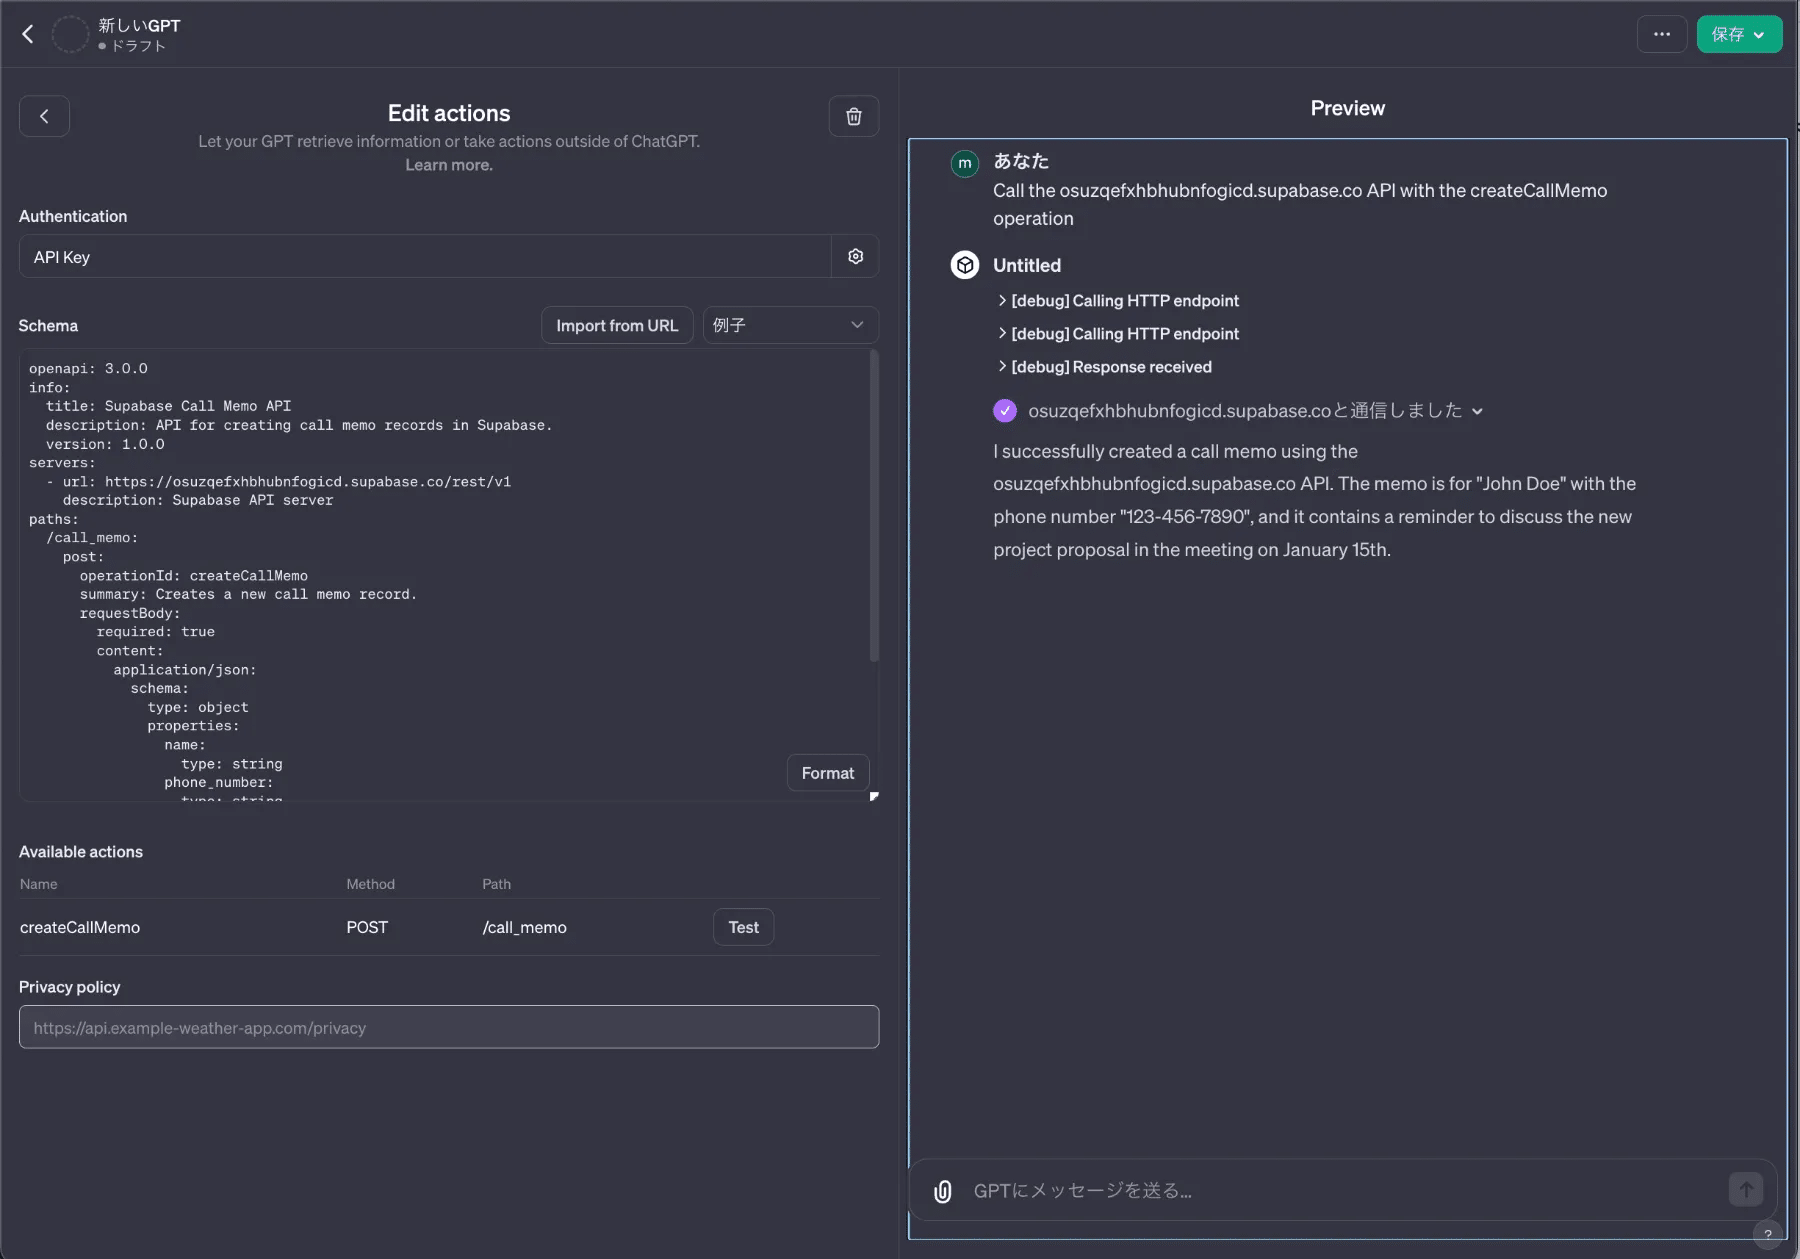Click the back button beside Edit actions
This screenshot has height=1259, width=1800.
44,116
